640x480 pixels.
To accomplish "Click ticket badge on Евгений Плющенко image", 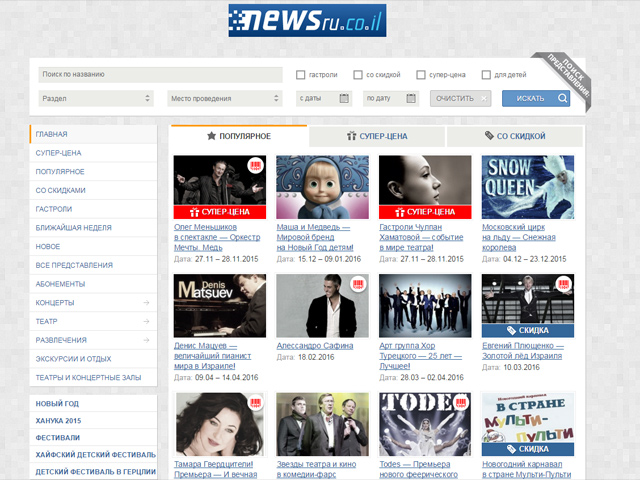I will [563, 284].
